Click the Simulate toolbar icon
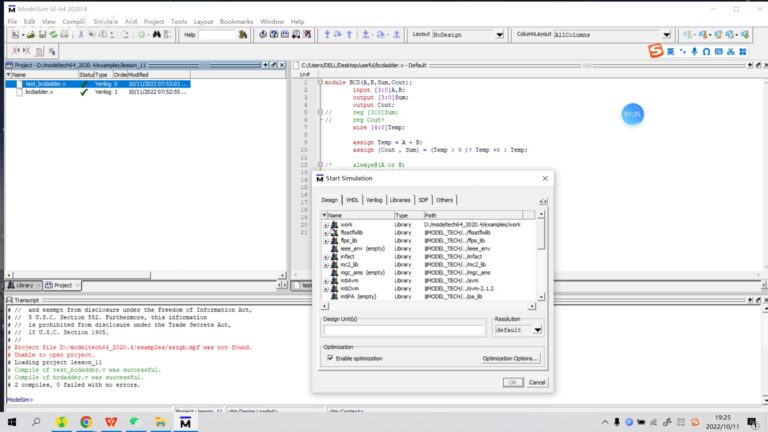768x432 pixels. 296,34
